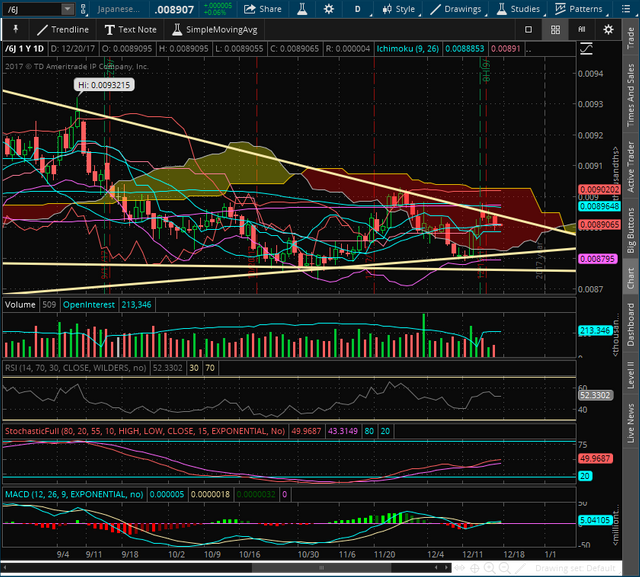Screen dimensions: 640x577
Task: Open the Studies menu
Action: (519, 9)
